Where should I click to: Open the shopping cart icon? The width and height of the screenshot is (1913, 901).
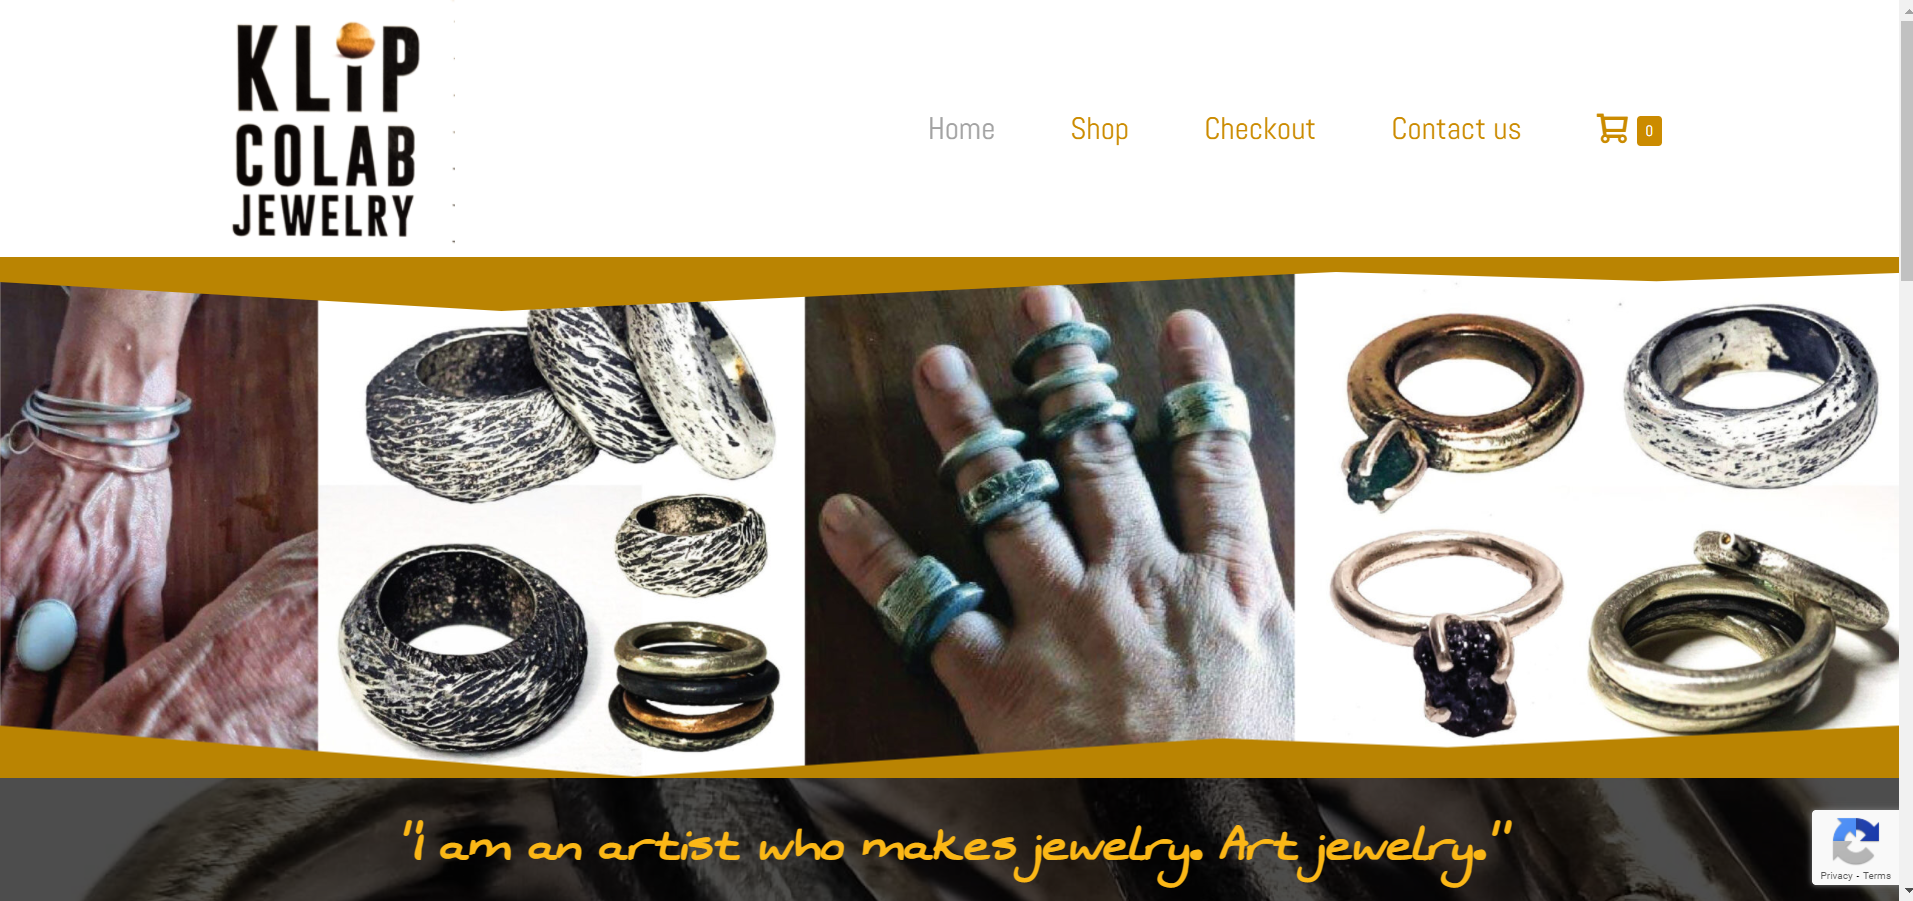(1612, 129)
